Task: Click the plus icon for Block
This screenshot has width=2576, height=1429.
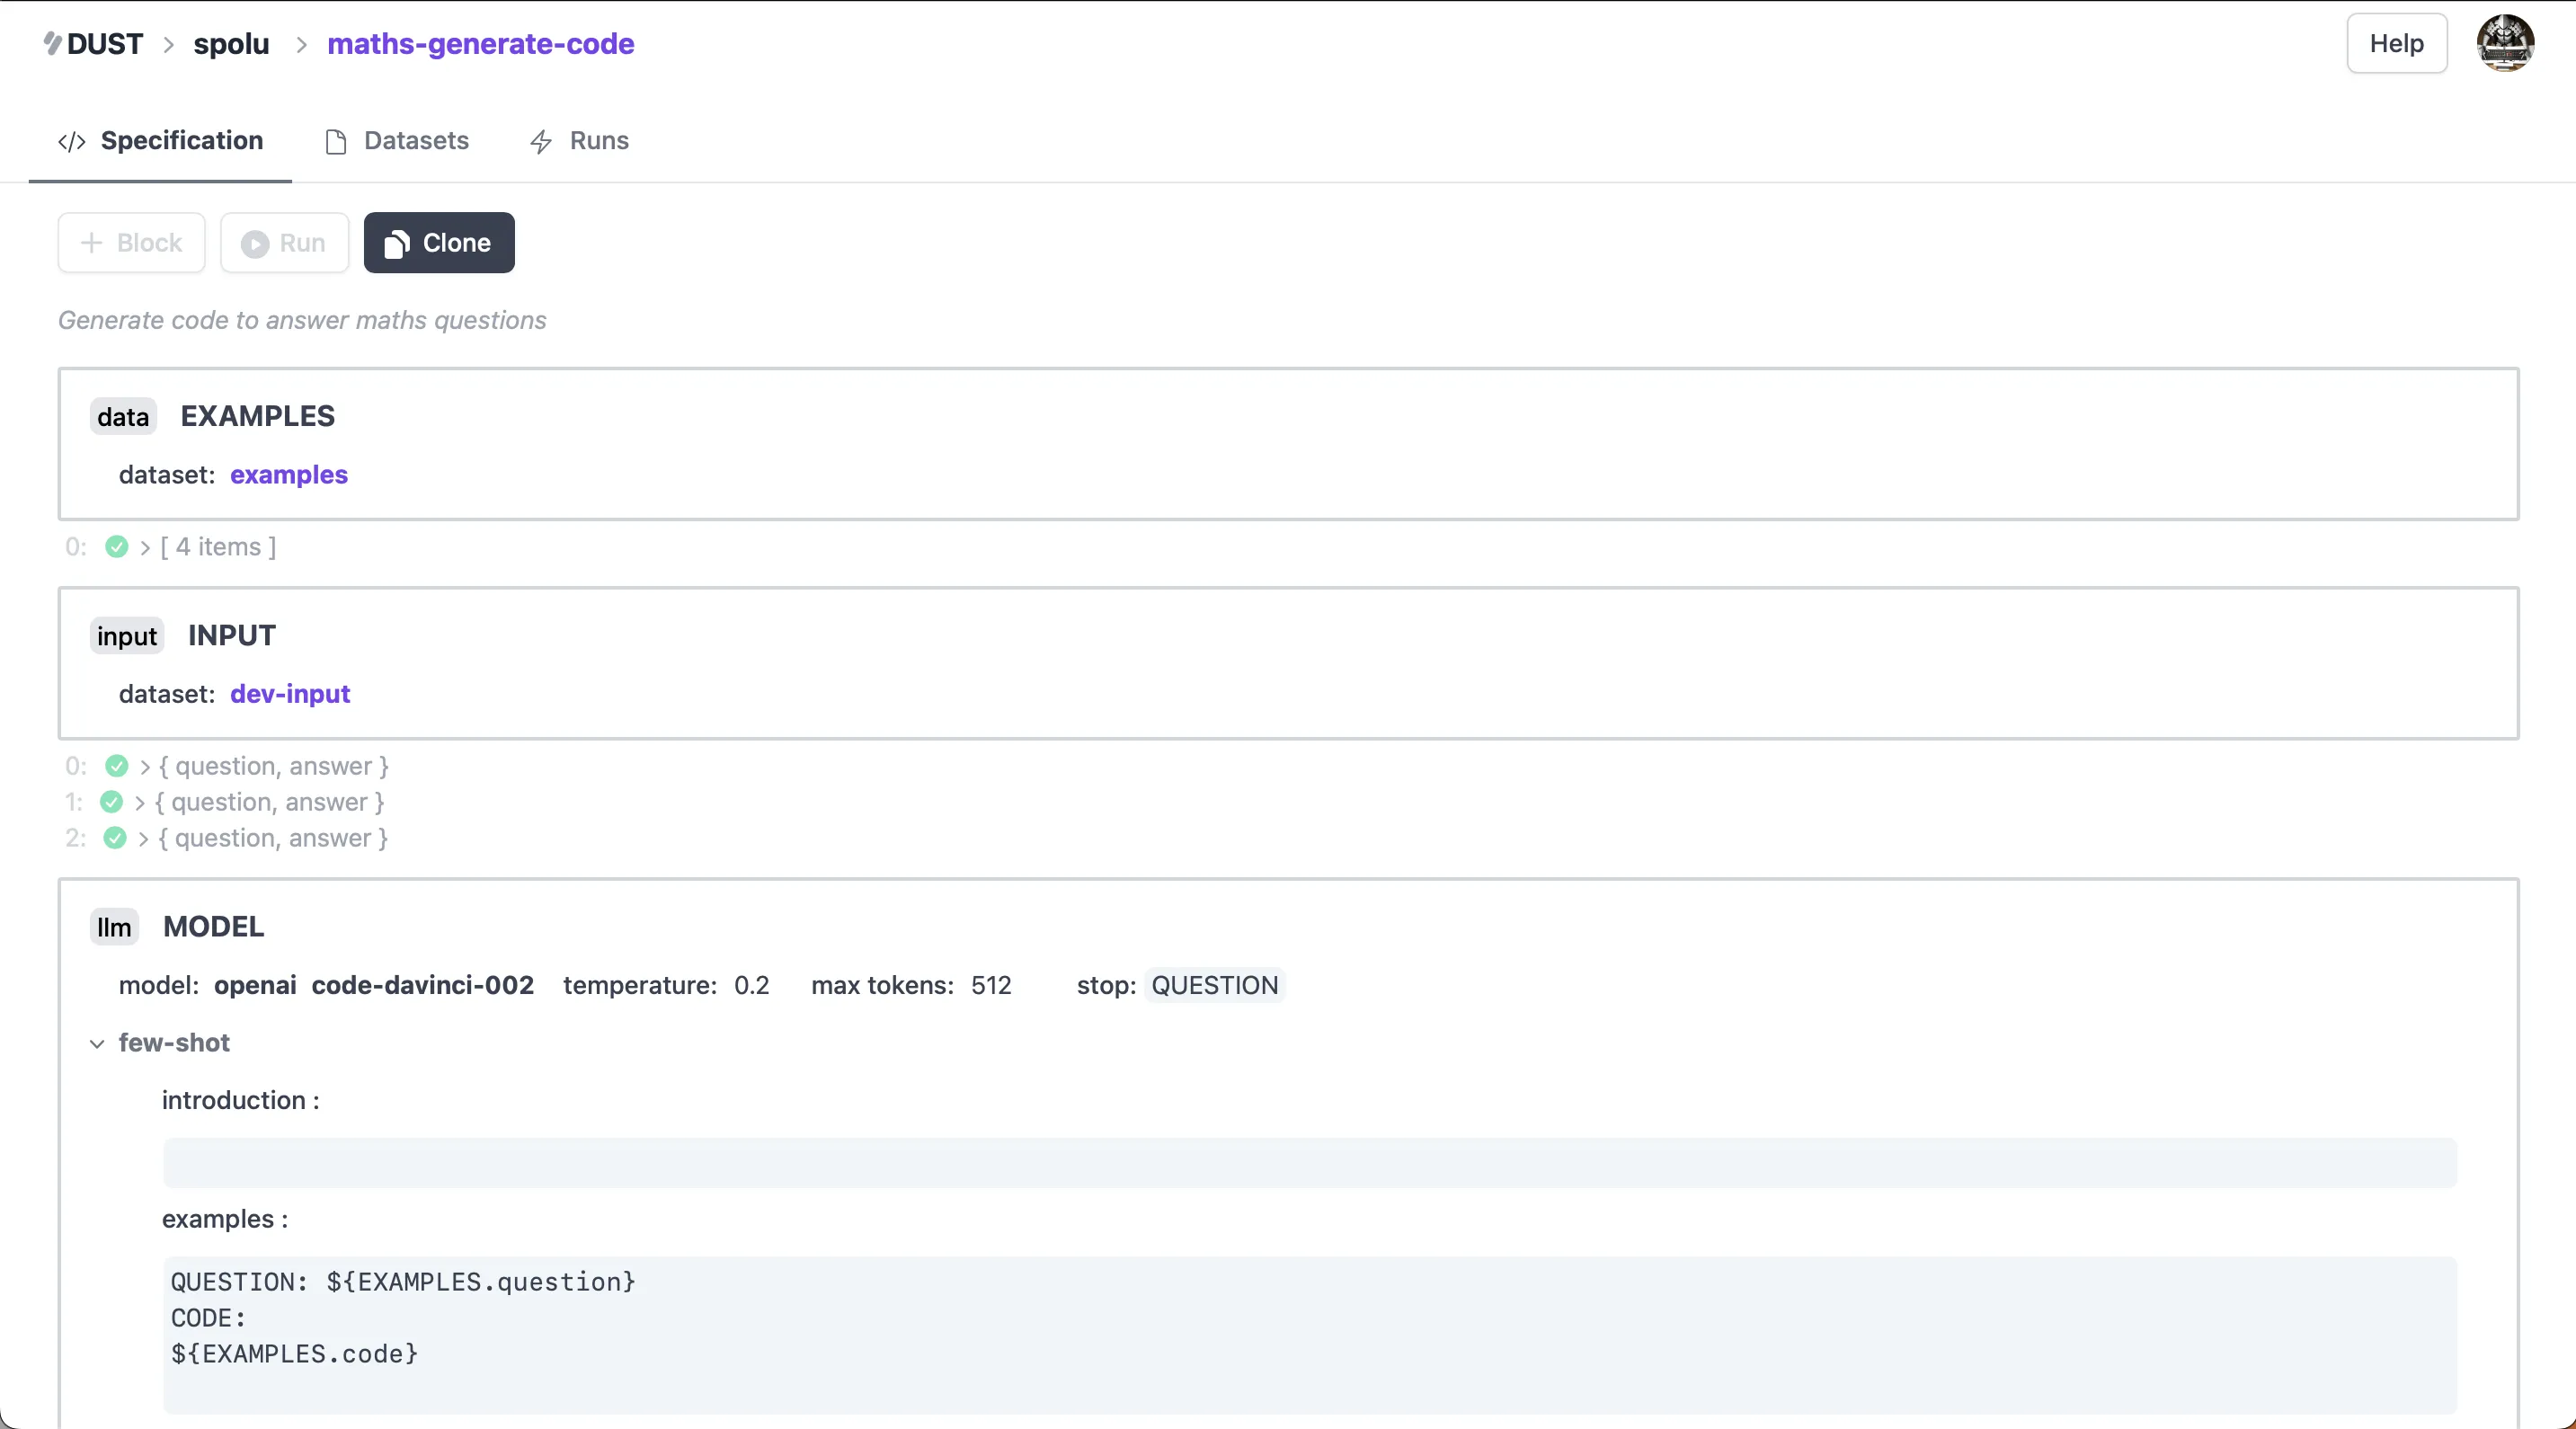Action: click(x=91, y=243)
